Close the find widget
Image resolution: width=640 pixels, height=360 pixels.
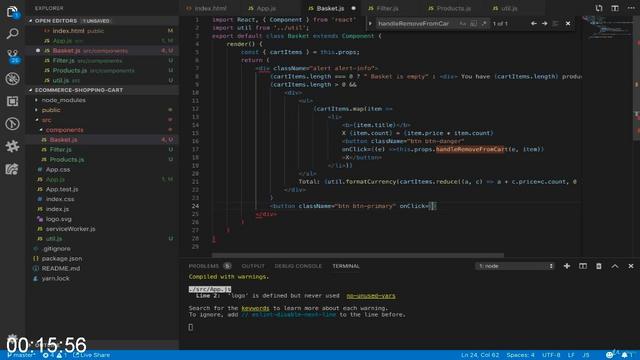pos(568,24)
